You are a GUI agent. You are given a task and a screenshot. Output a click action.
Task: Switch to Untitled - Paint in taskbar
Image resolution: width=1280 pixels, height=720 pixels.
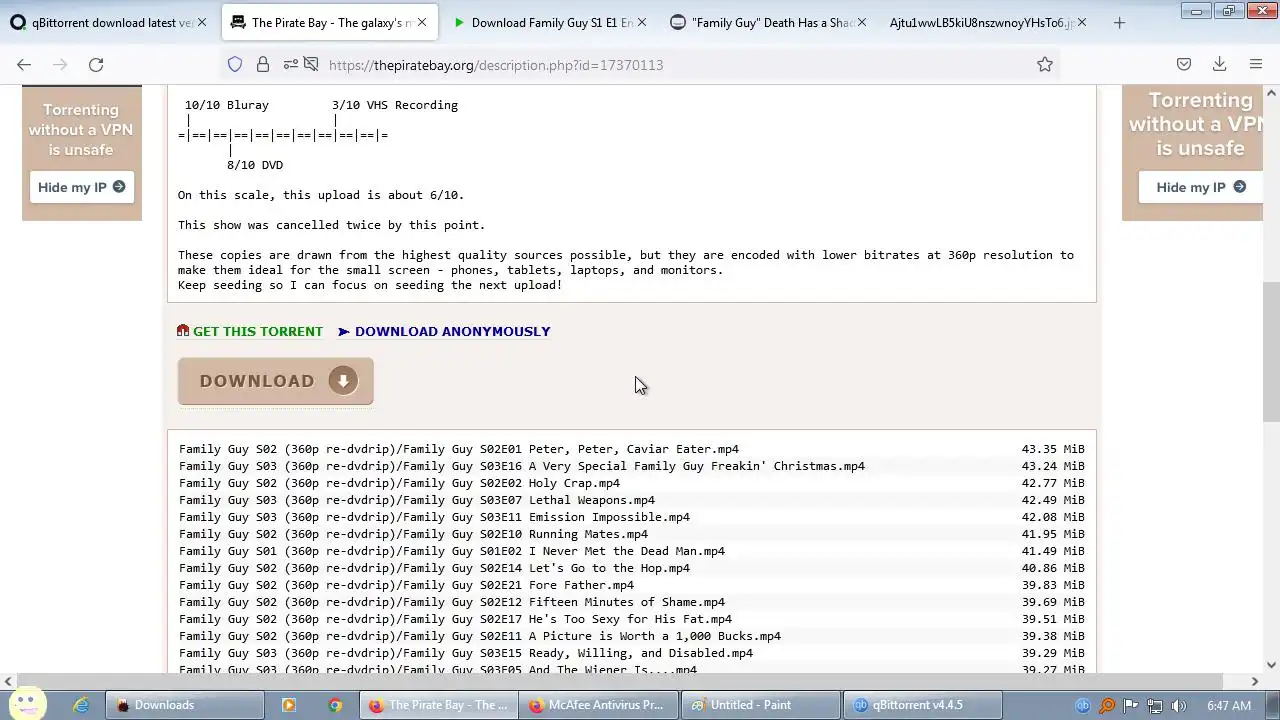point(761,705)
